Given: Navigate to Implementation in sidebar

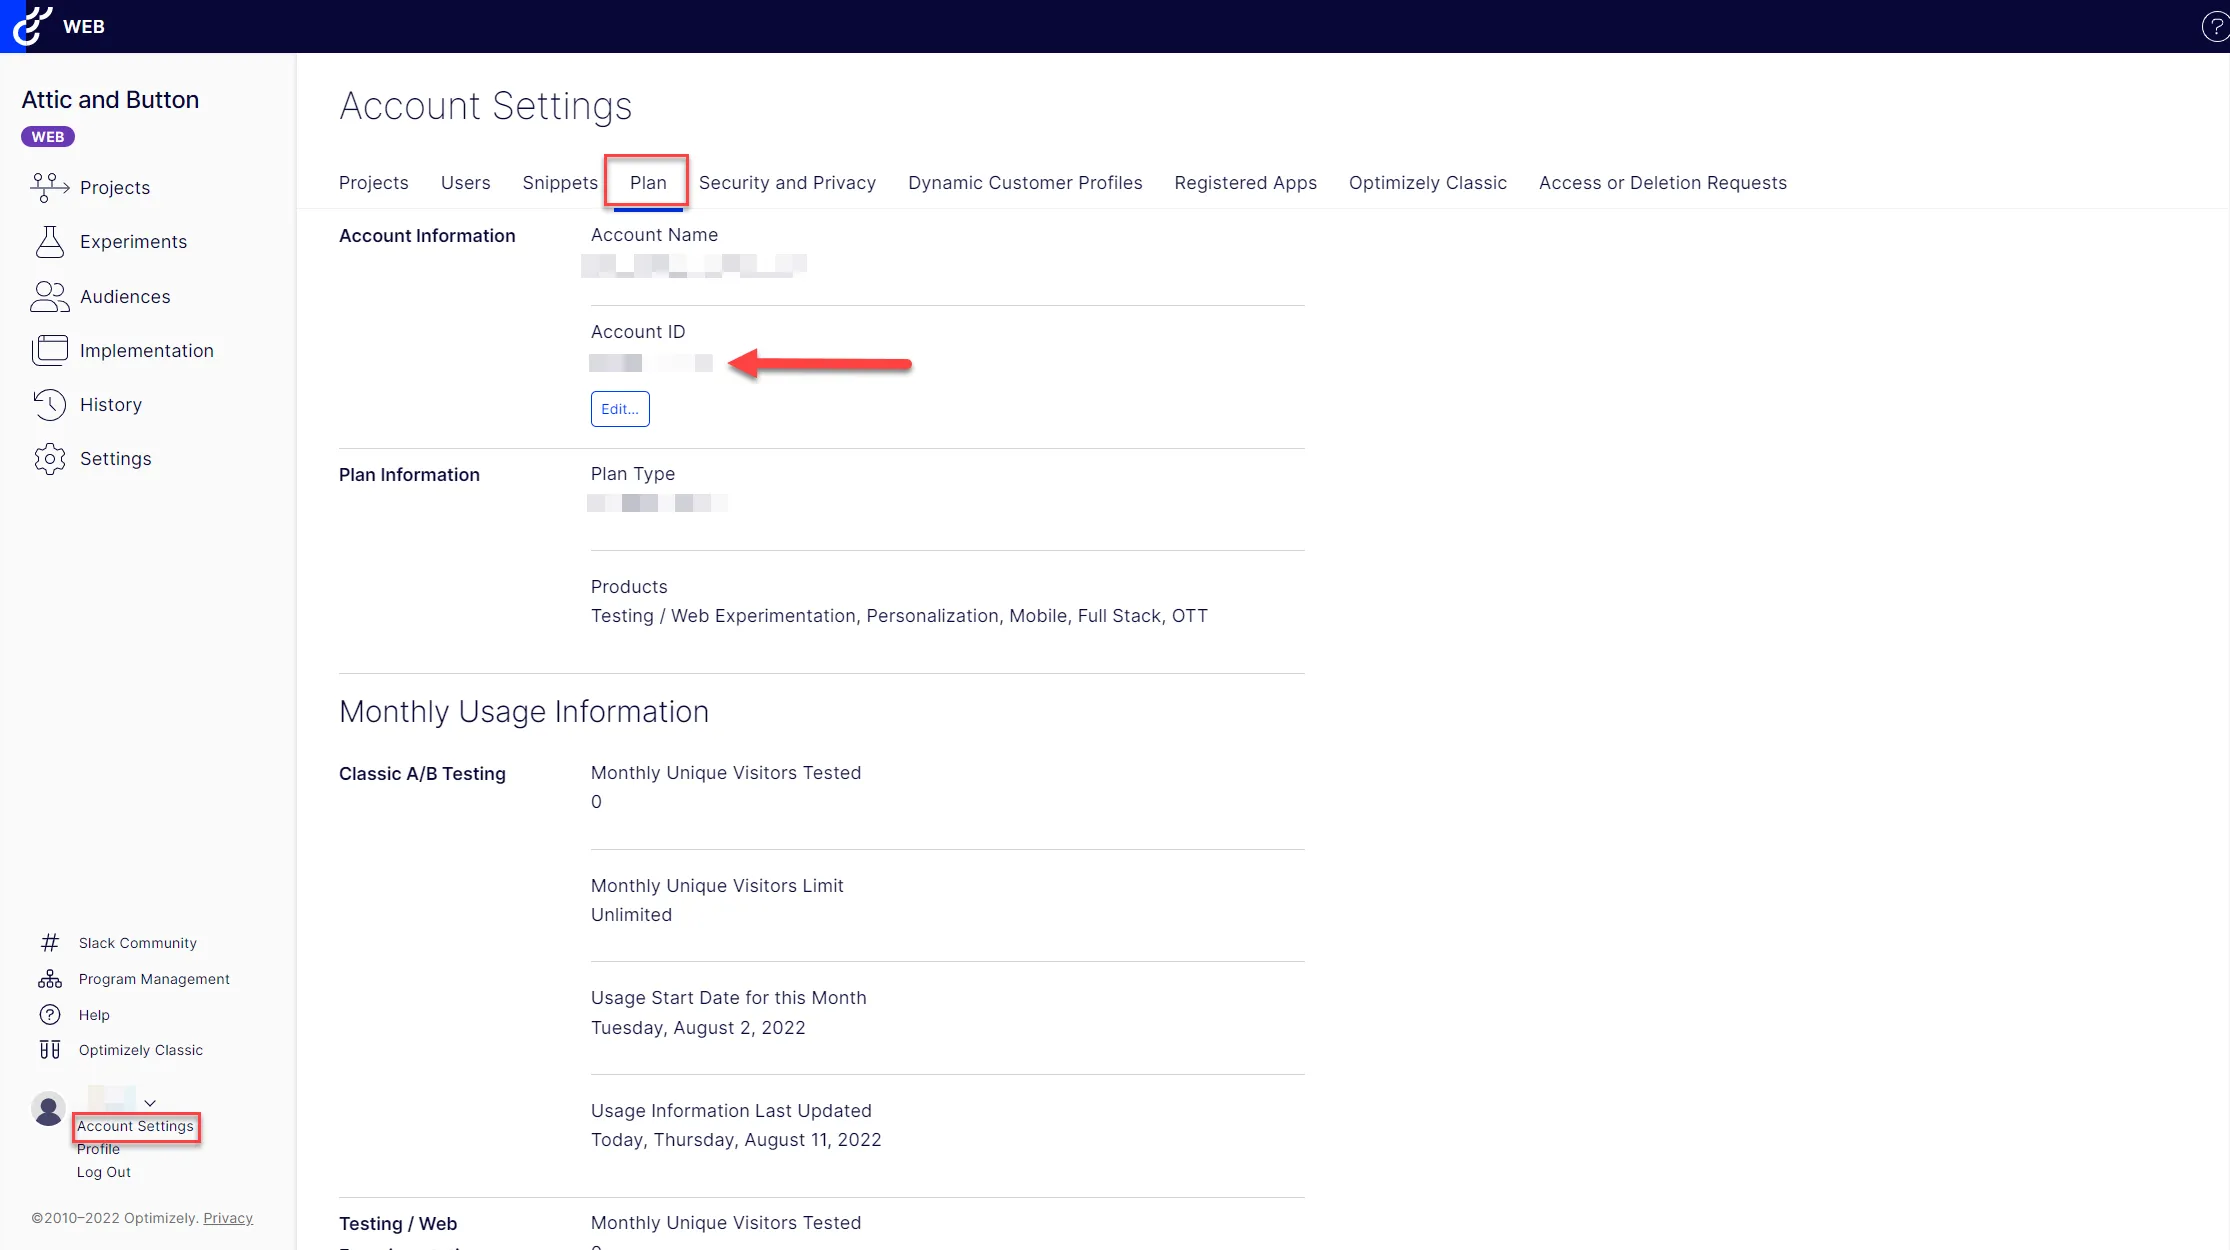Looking at the screenshot, I should click(147, 351).
